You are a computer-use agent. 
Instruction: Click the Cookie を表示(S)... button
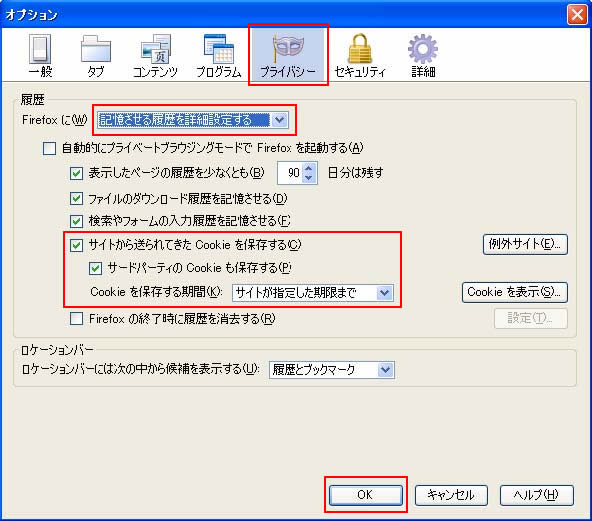pos(515,292)
